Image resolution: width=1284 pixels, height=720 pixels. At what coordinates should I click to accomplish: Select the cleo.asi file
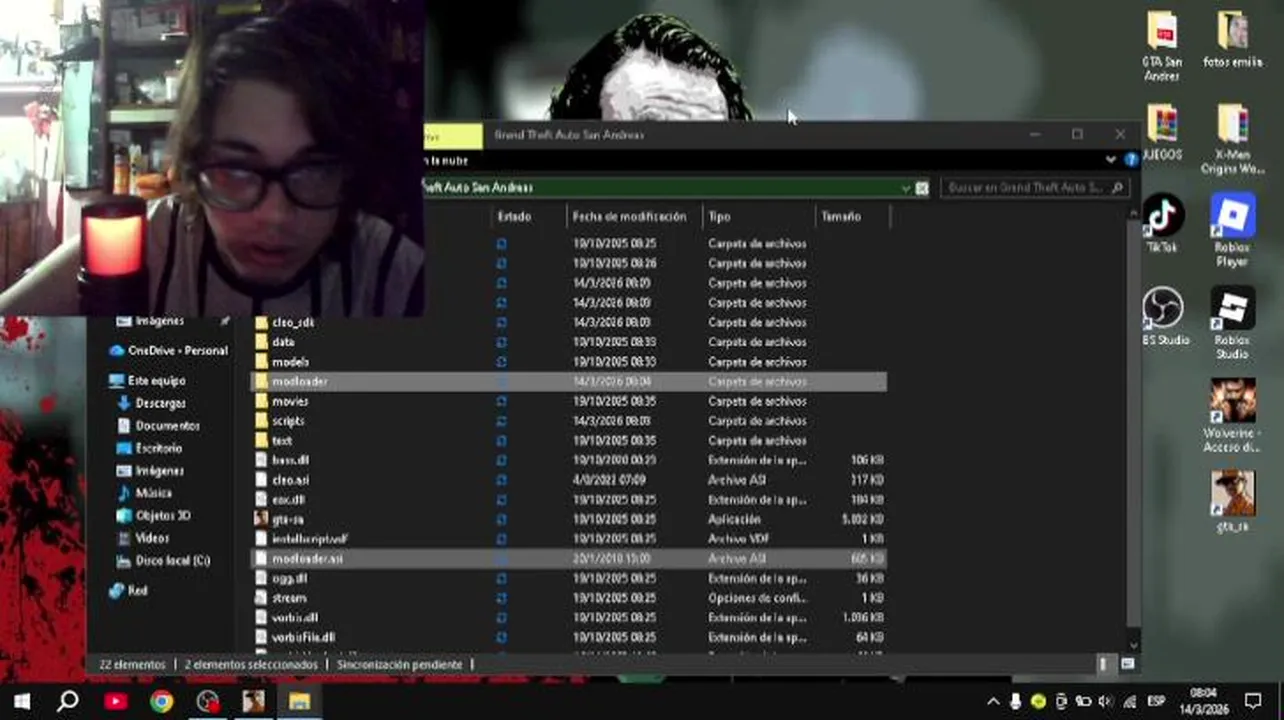pyautogui.click(x=290, y=480)
